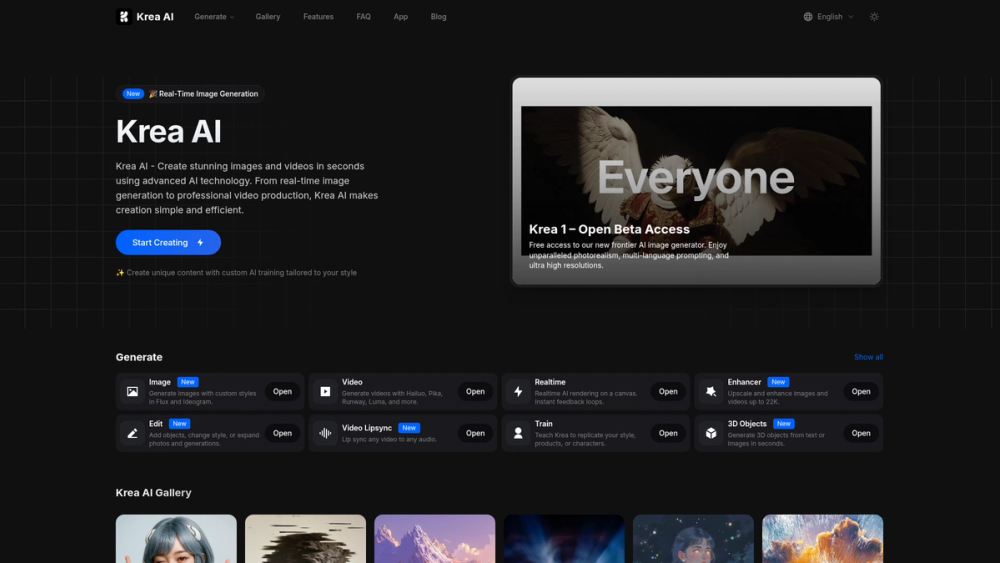Click the New badge next to Enhancer

pyautogui.click(x=778, y=382)
